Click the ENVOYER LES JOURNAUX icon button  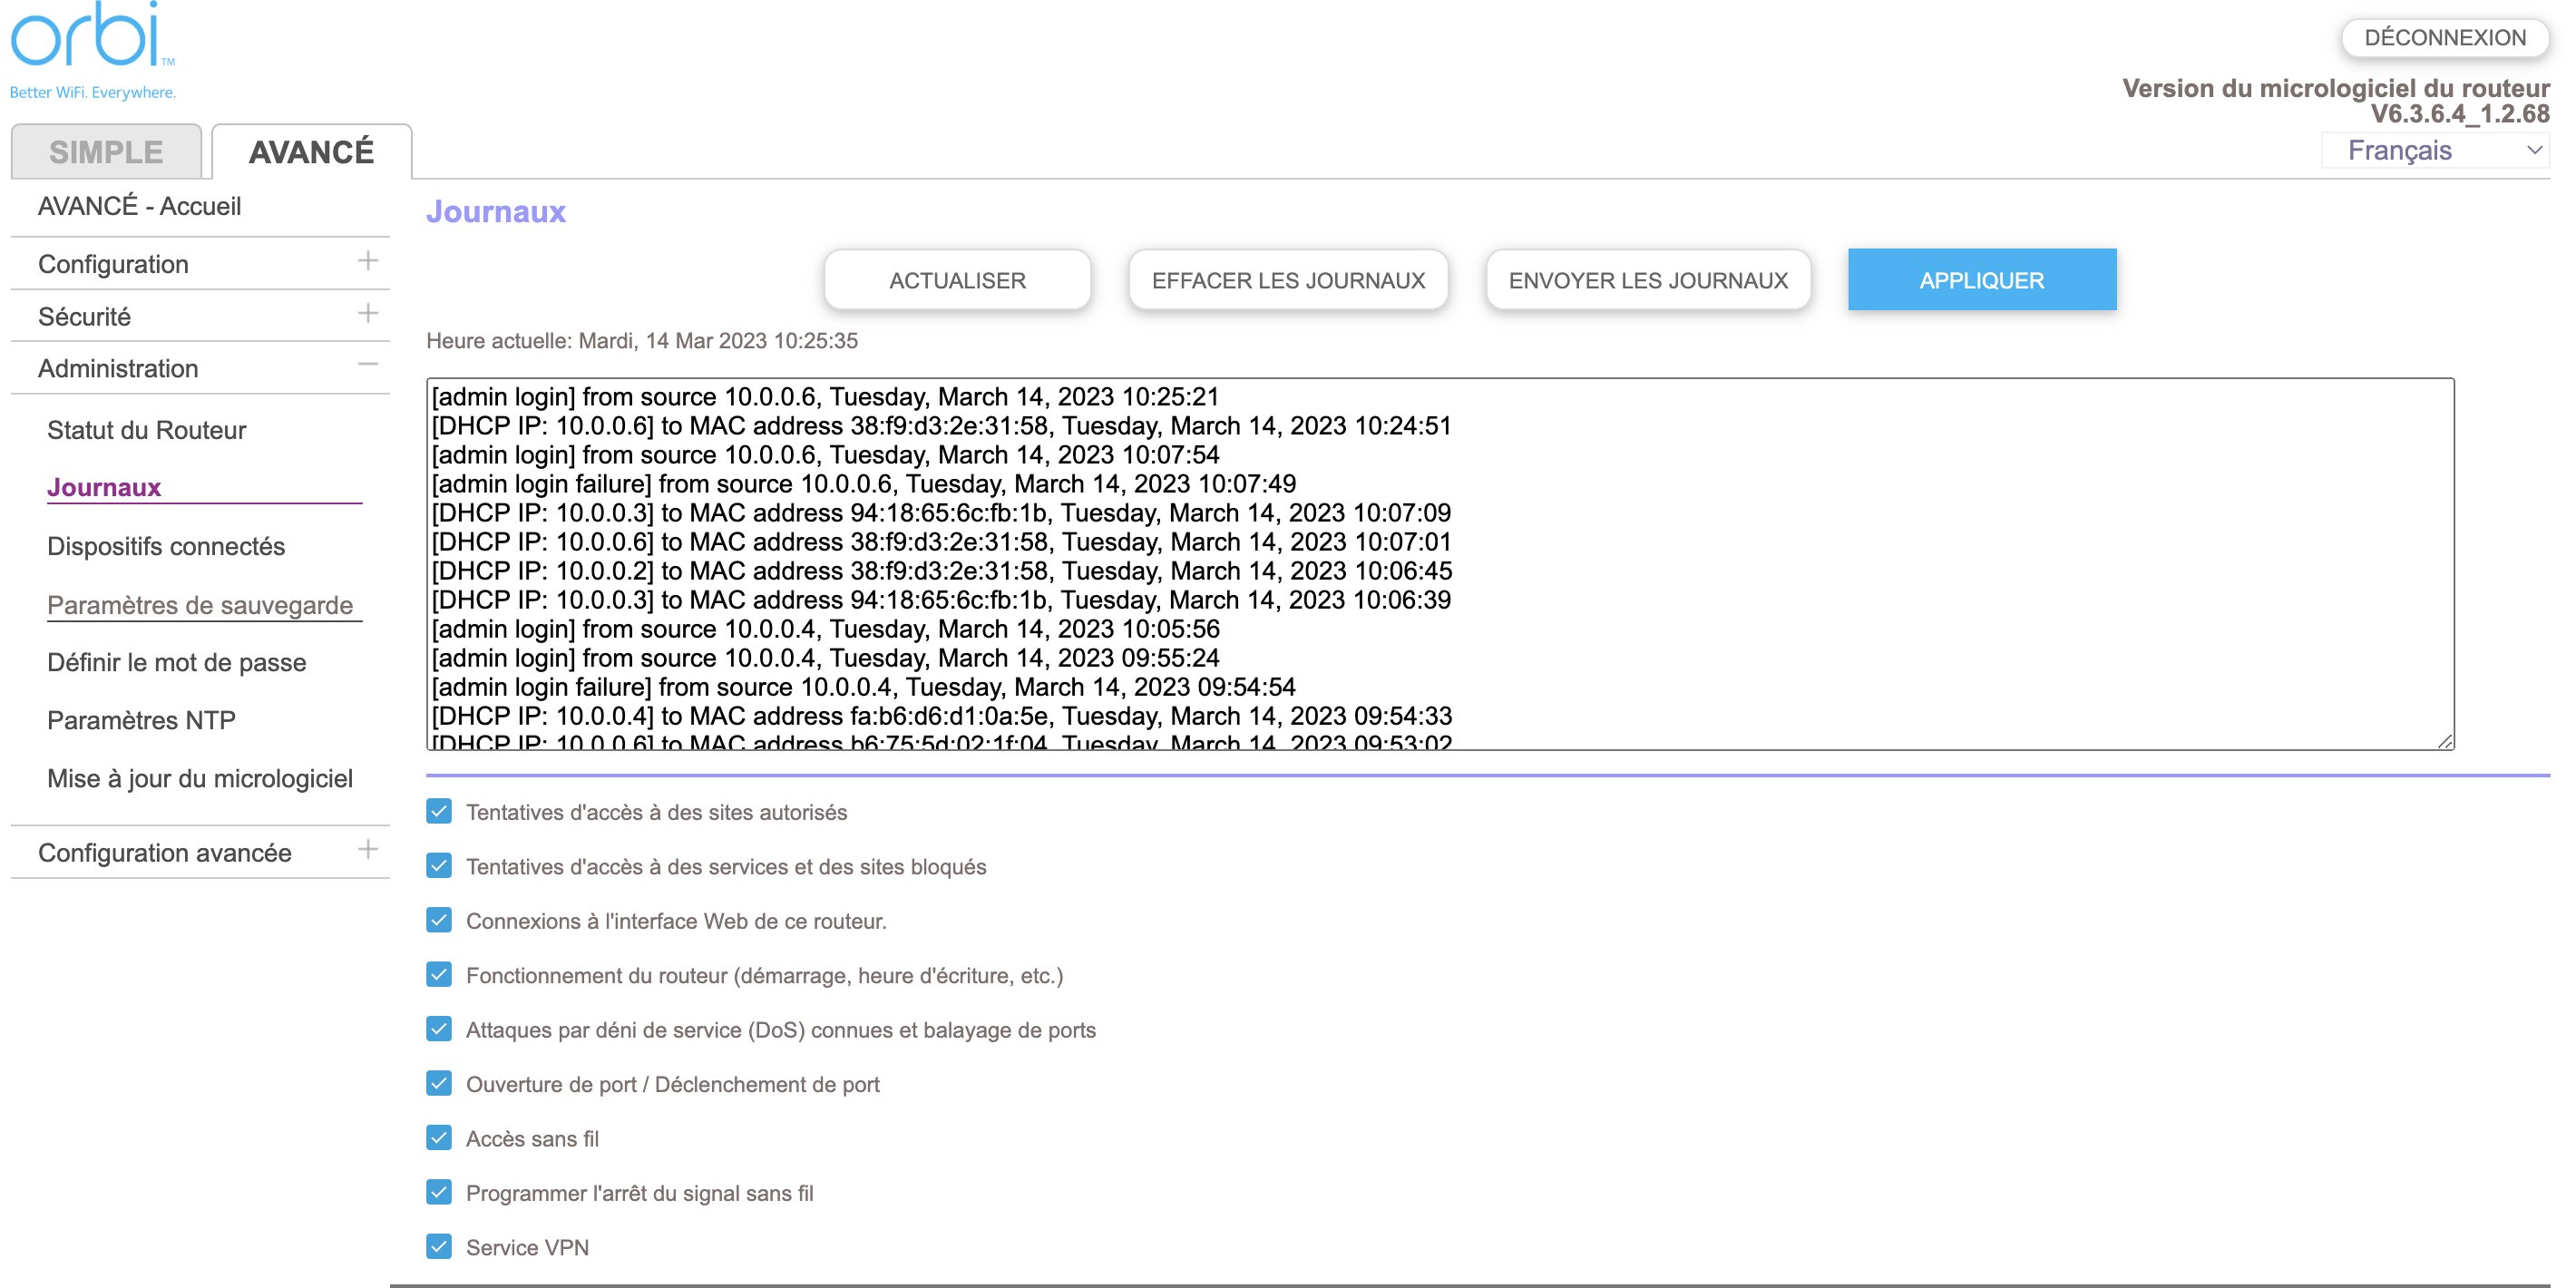click(1649, 279)
